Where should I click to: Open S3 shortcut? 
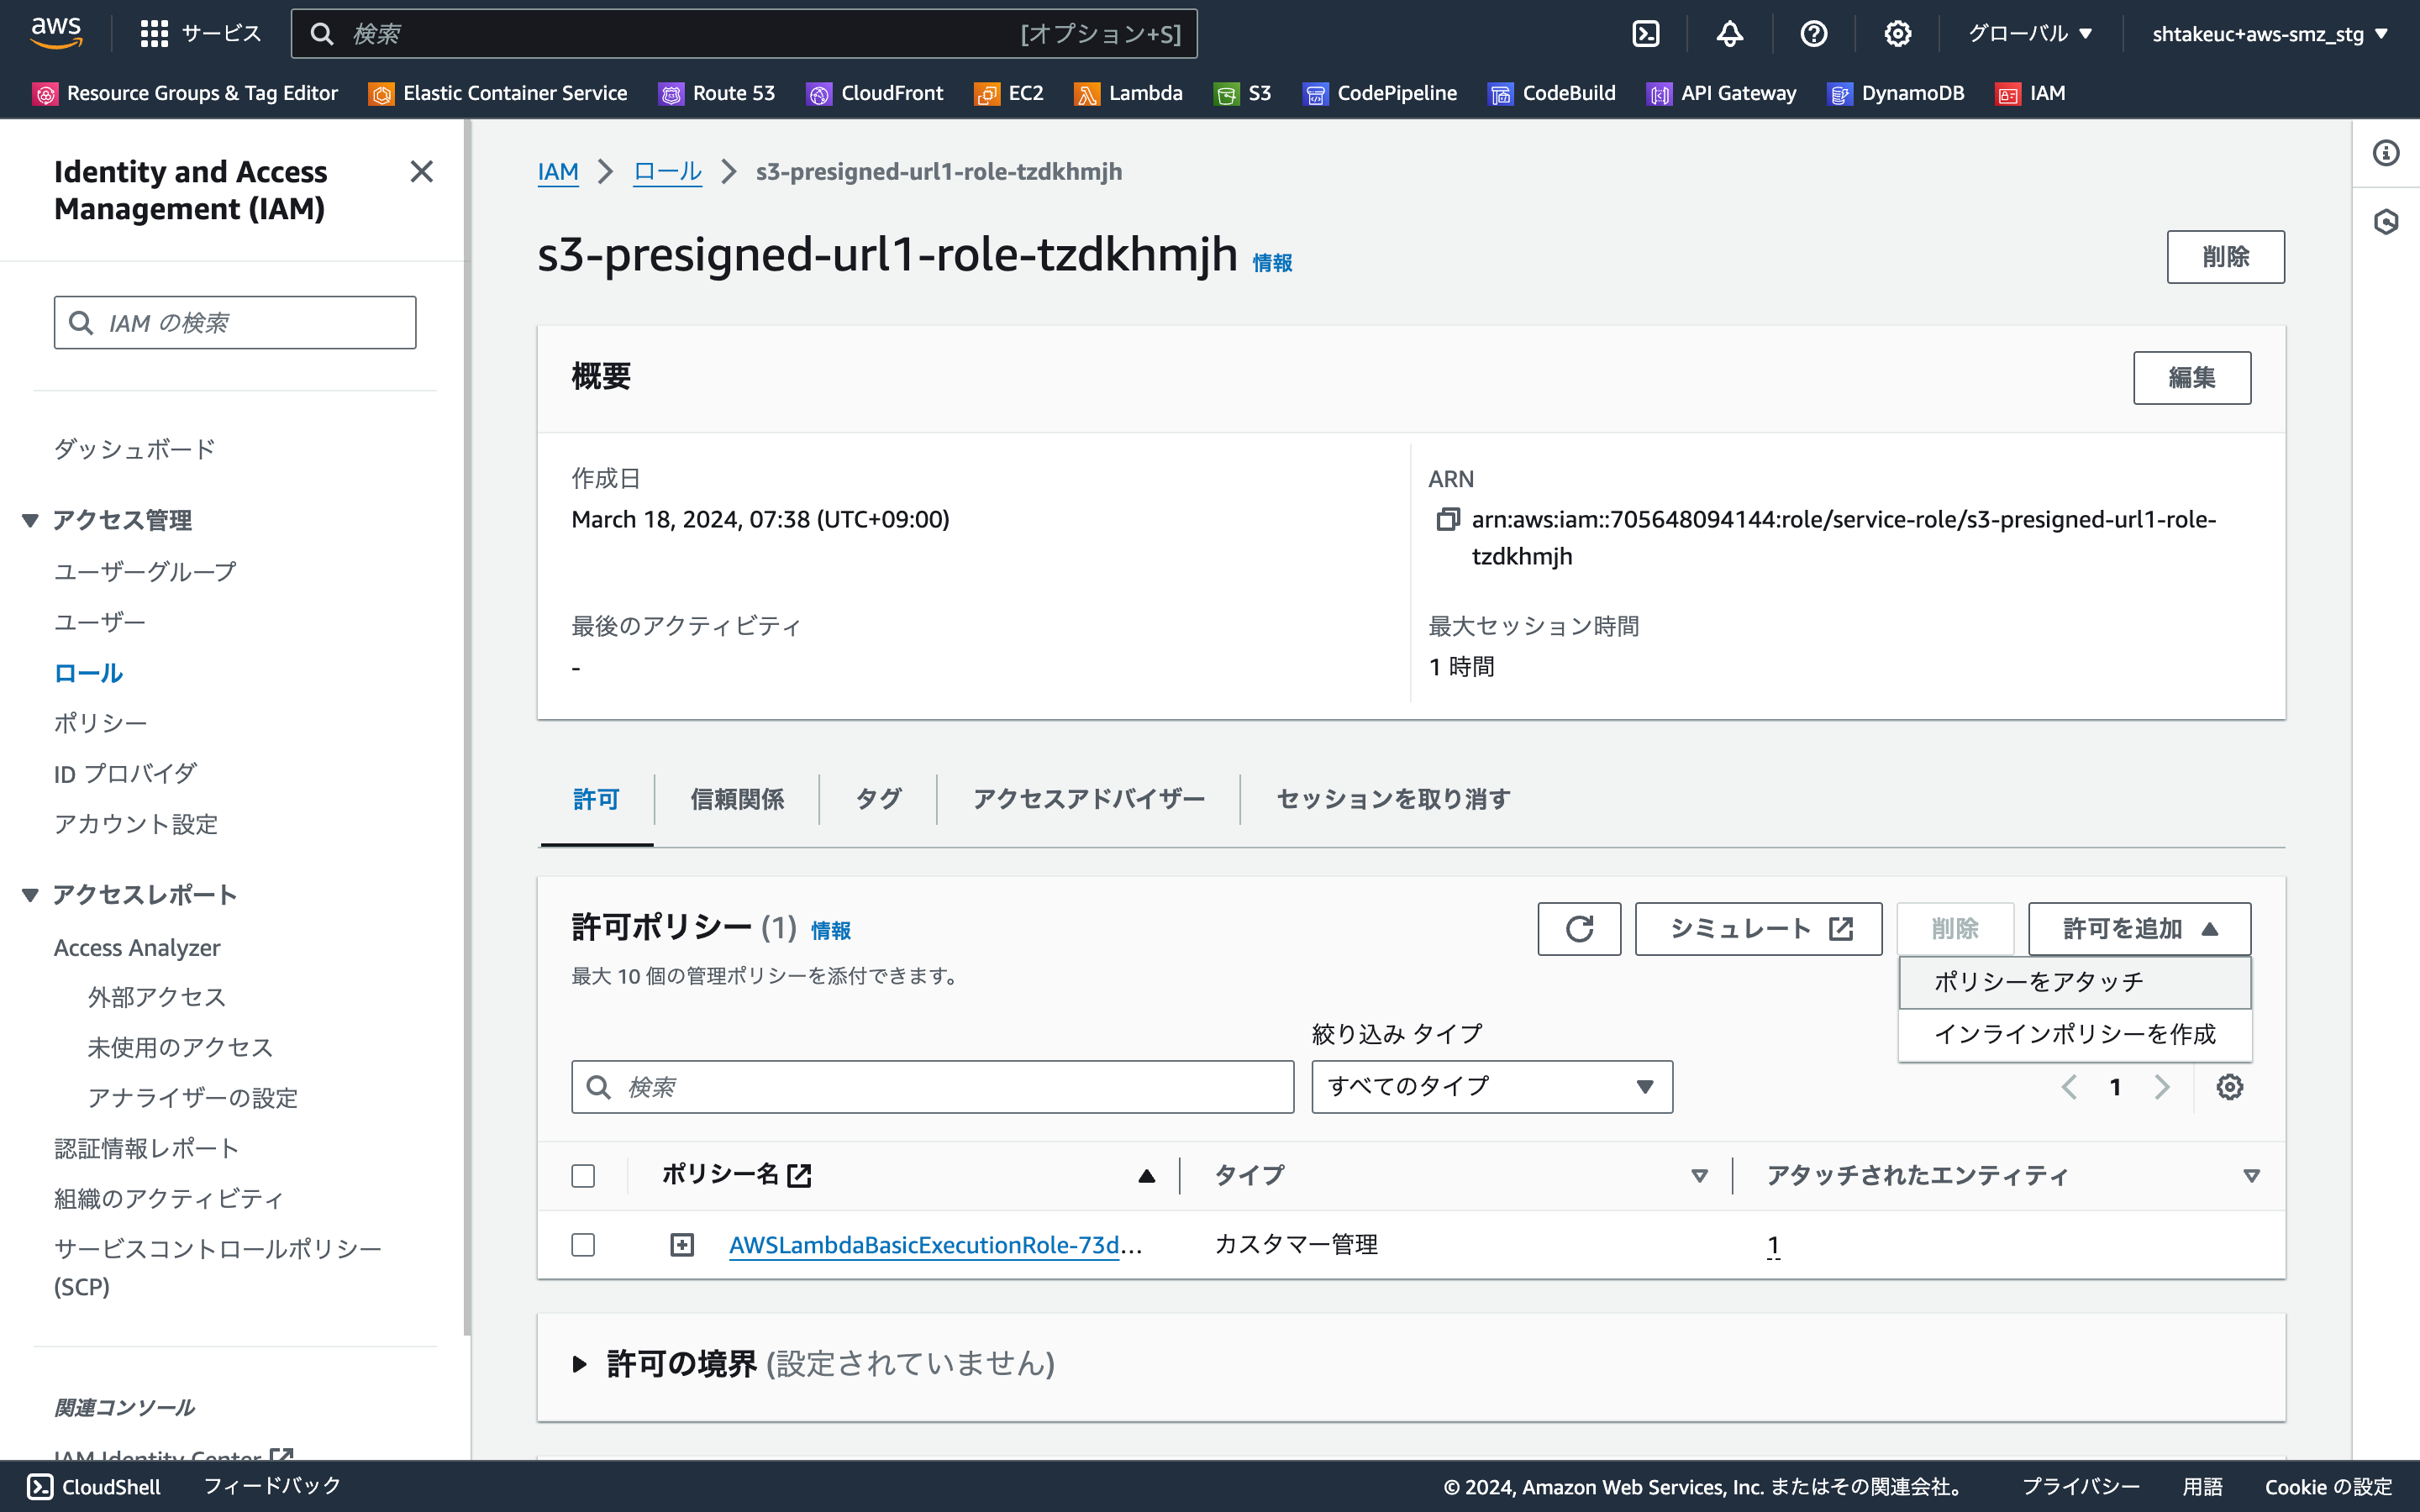point(1243,93)
